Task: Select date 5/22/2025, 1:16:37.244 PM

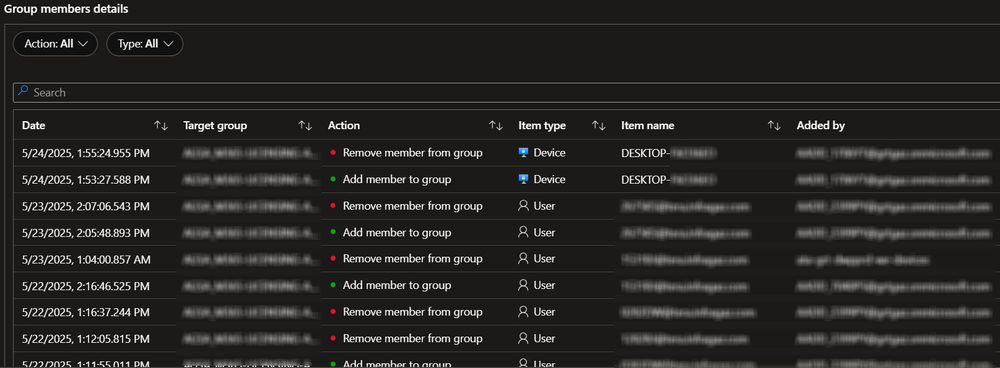Action: (86, 313)
